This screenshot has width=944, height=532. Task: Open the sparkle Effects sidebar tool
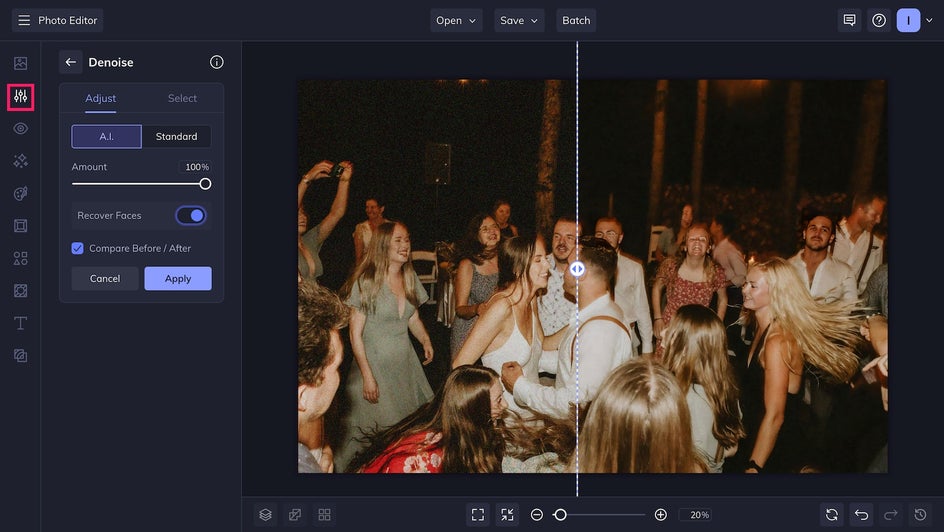coord(20,161)
